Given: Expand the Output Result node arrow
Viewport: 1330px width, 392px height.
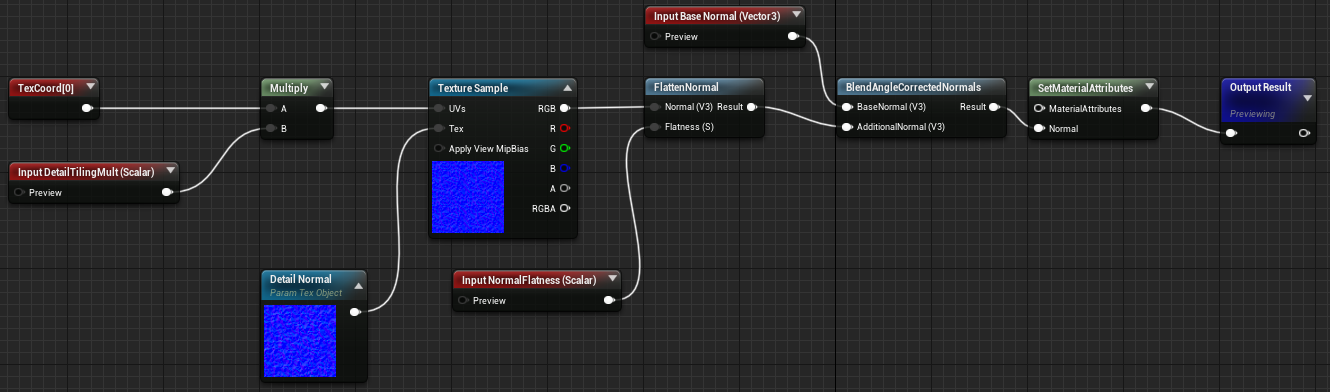Looking at the screenshot, I should 1307,98.
